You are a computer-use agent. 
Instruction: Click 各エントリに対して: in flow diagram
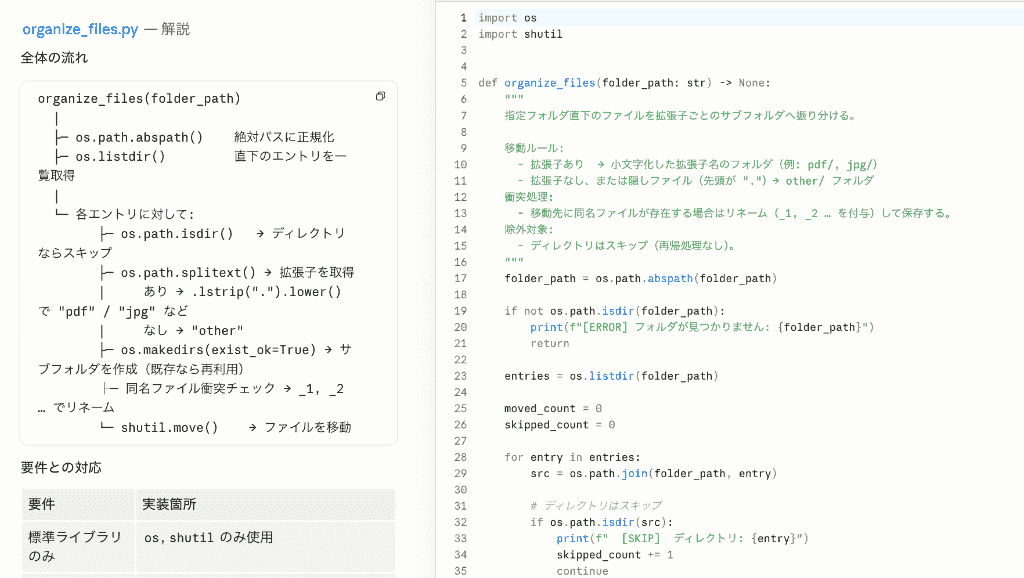point(135,214)
